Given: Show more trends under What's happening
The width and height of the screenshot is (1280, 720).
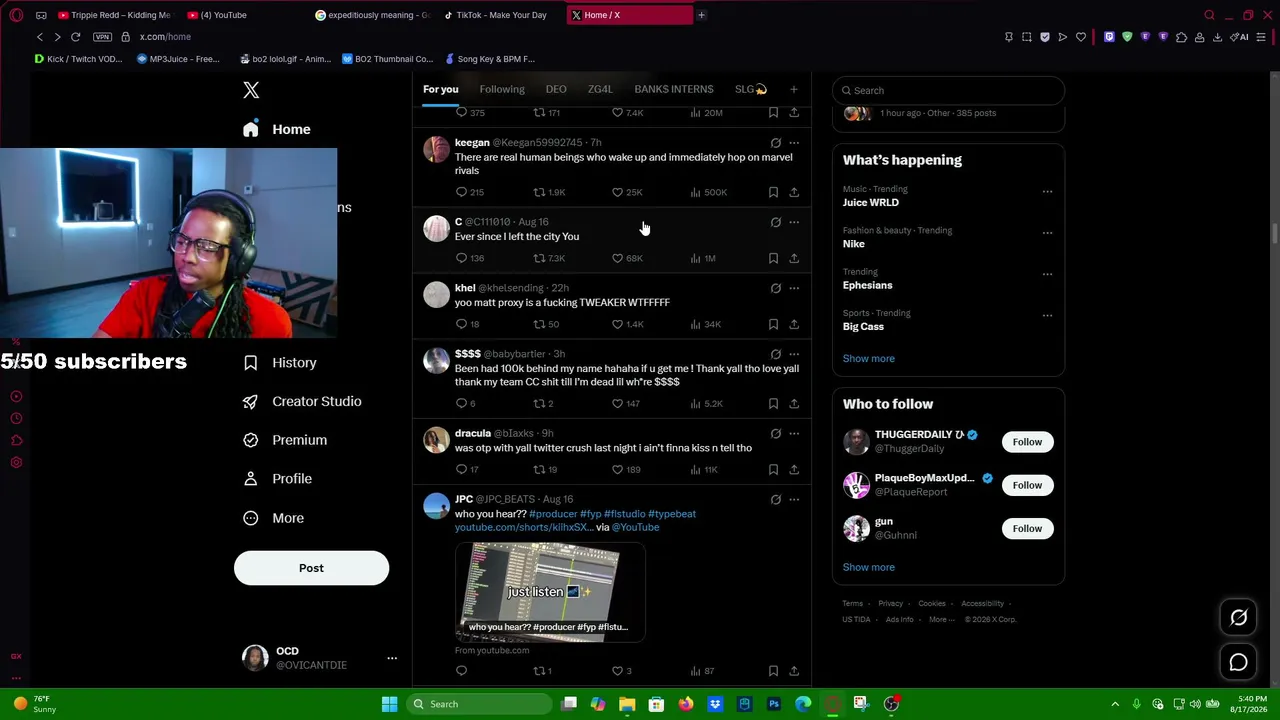Looking at the screenshot, I should 868,358.
